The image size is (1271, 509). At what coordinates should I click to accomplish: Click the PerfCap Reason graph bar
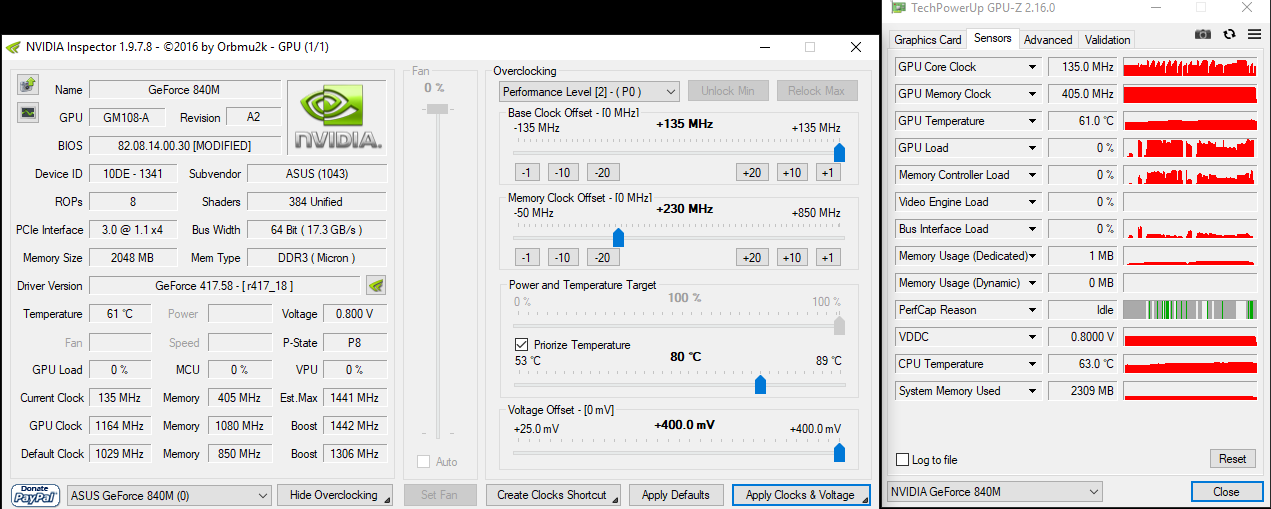point(1190,310)
